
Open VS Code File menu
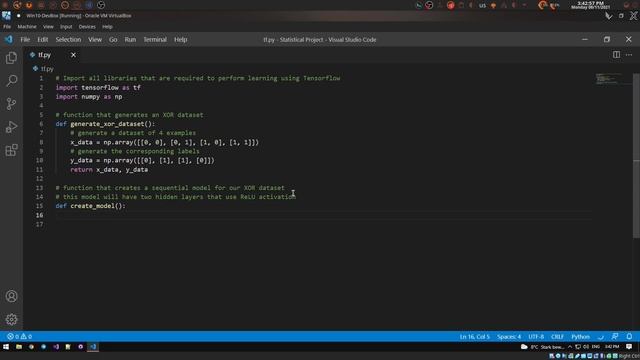(x=25, y=40)
